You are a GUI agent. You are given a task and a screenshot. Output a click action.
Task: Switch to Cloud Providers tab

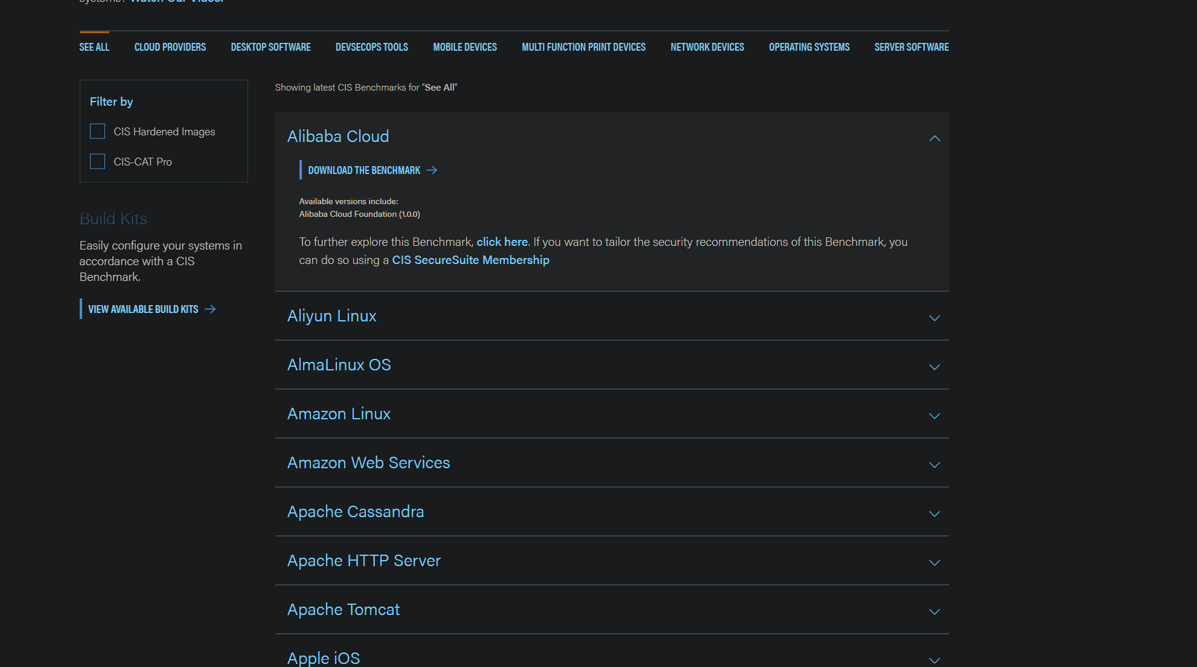tap(170, 47)
